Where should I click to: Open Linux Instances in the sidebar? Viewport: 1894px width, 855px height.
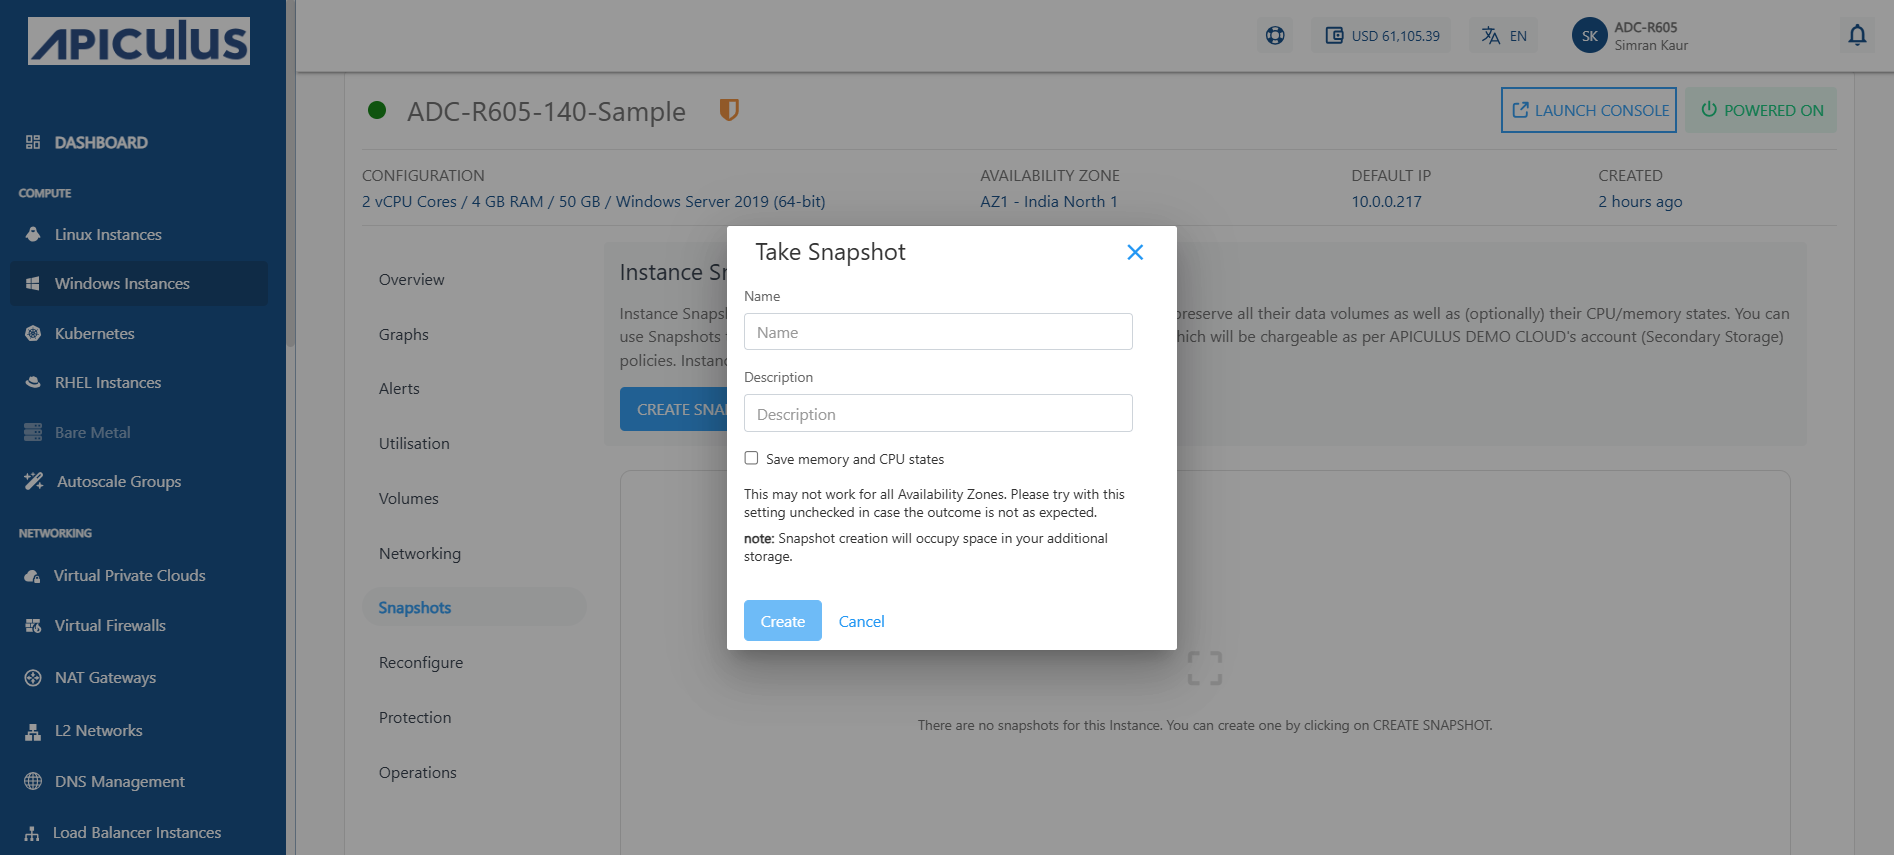(108, 234)
